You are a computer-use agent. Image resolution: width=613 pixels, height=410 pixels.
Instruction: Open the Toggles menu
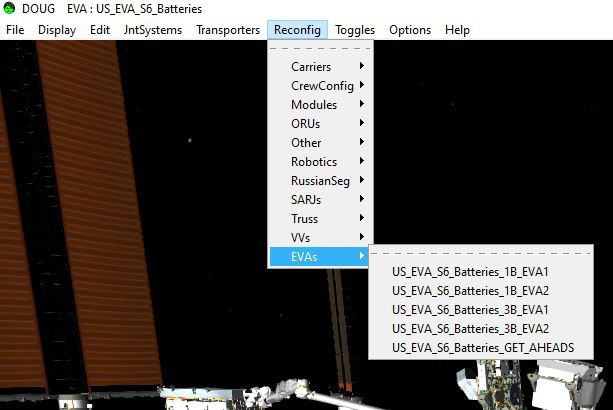pos(355,30)
